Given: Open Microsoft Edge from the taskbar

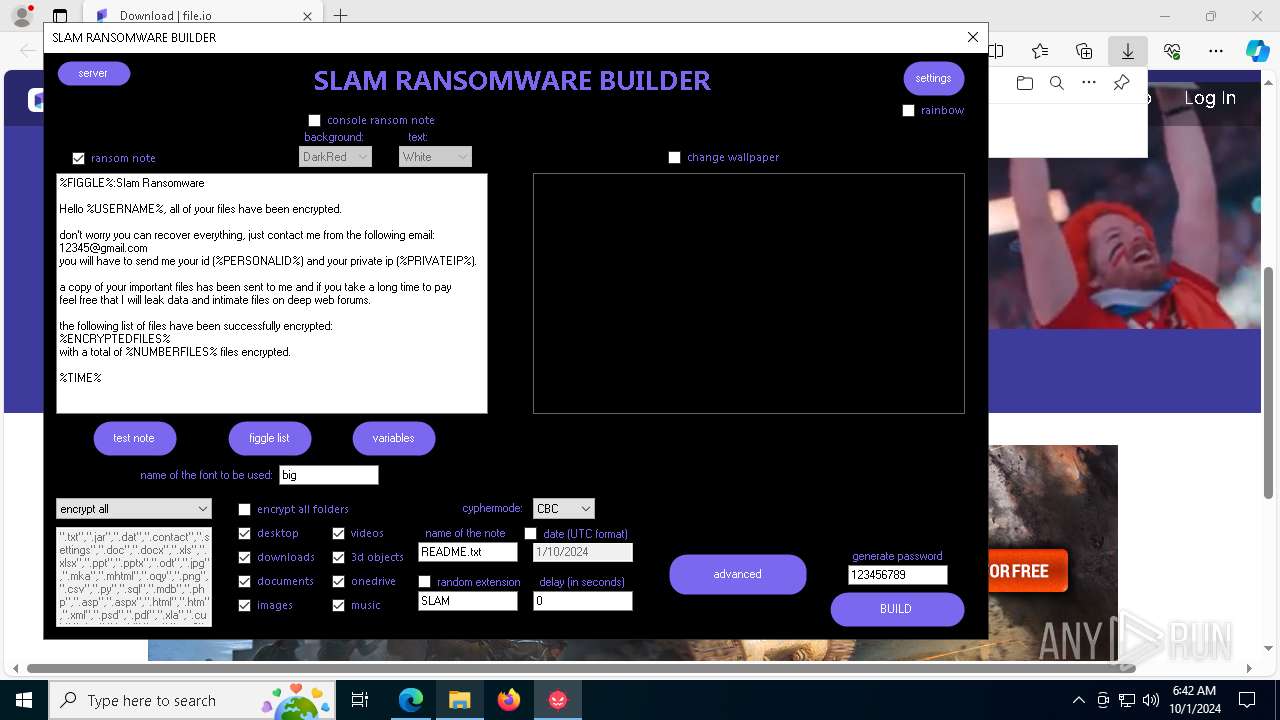Looking at the screenshot, I should pyautogui.click(x=411, y=700).
